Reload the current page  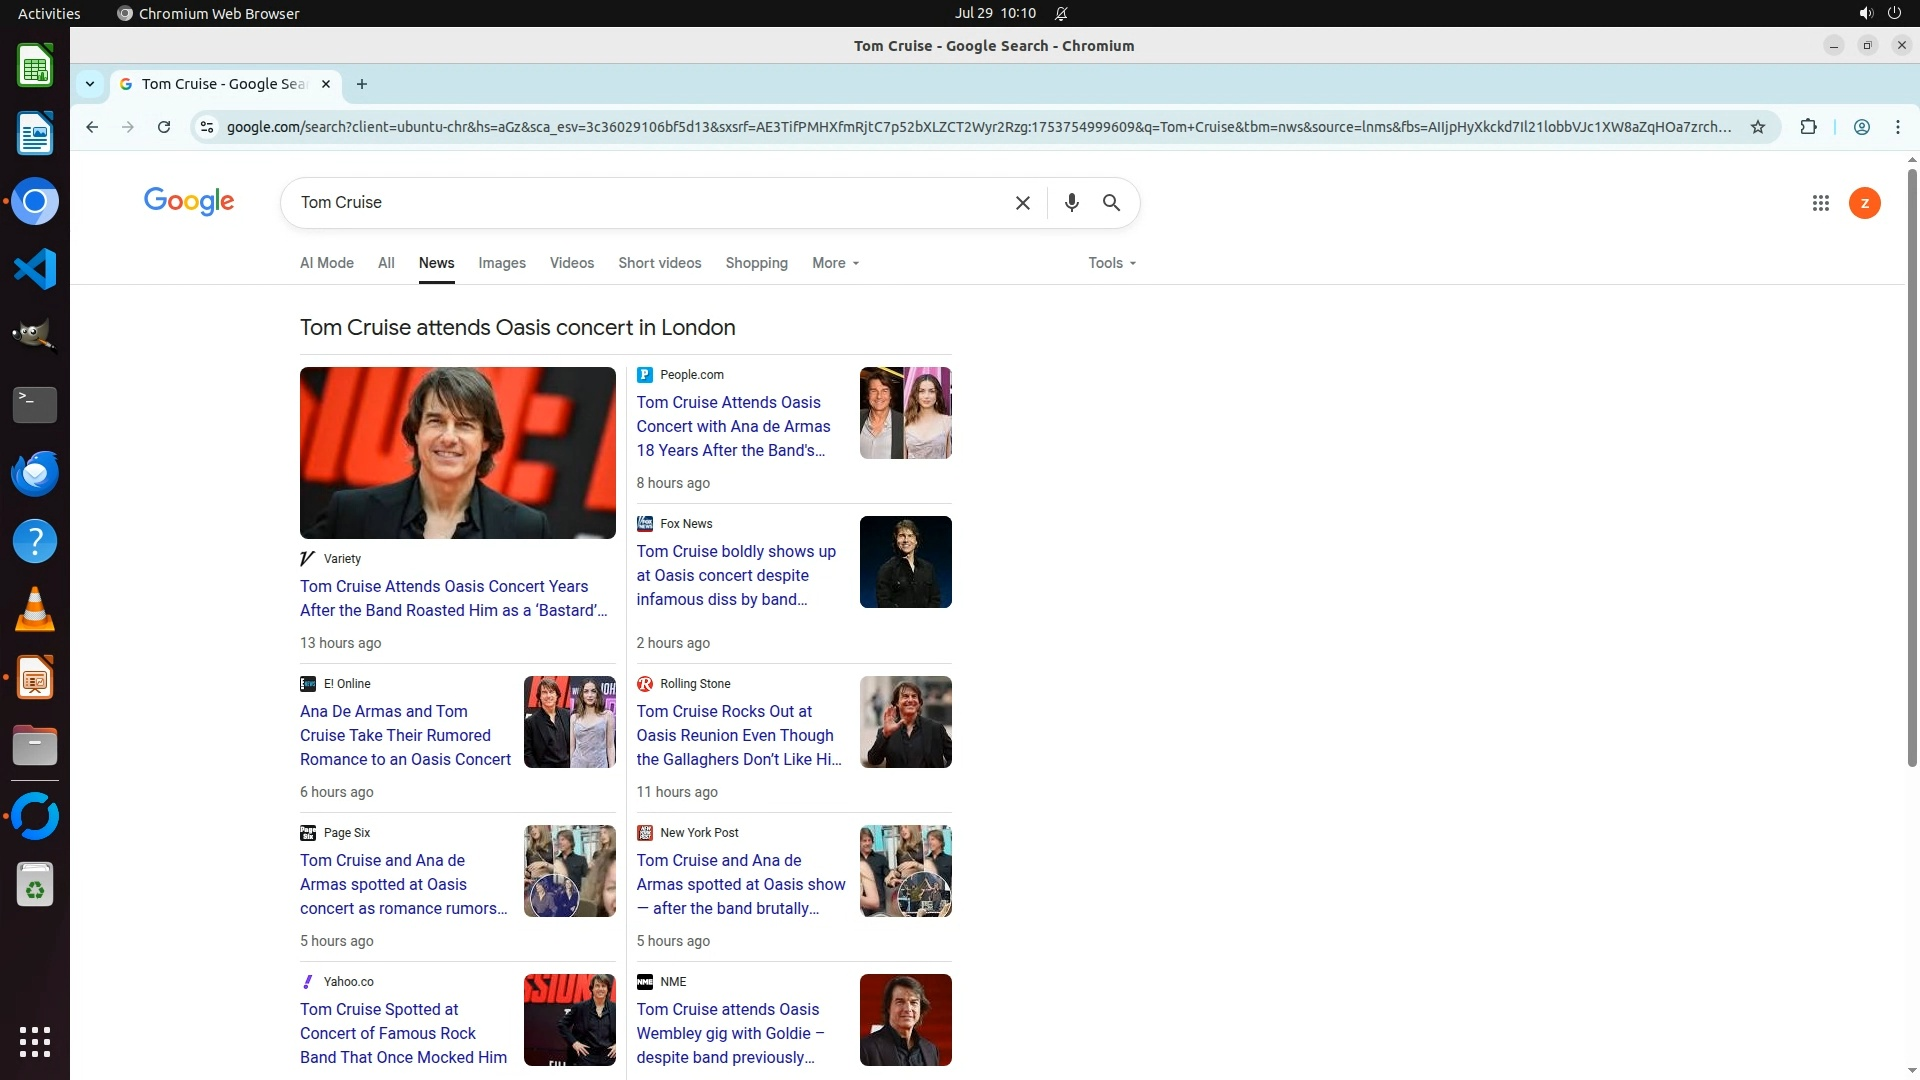(x=164, y=127)
